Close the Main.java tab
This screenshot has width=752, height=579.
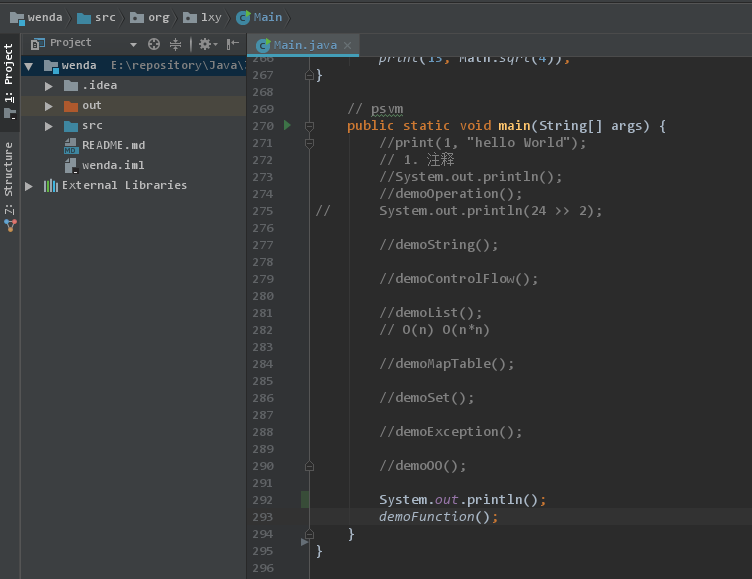347,45
